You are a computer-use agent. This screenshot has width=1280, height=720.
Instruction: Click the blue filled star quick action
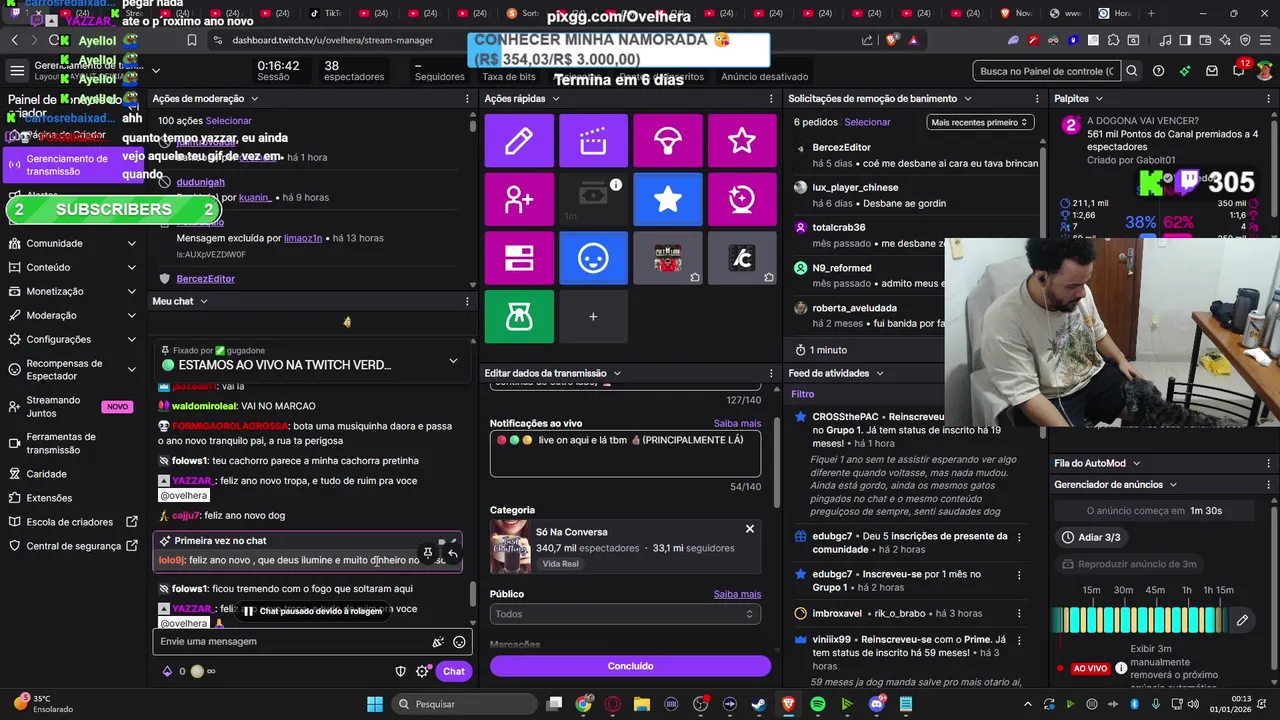point(668,199)
